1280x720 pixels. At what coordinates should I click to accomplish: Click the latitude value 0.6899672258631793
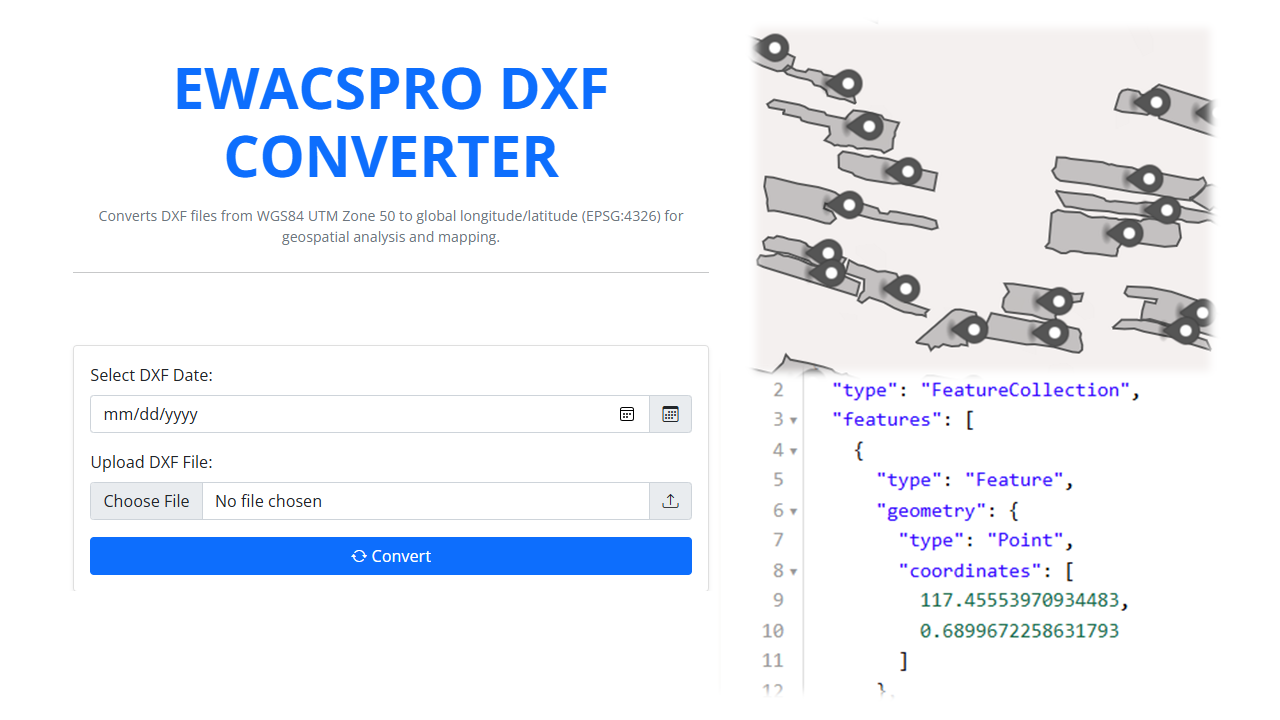tap(1019, 631)
